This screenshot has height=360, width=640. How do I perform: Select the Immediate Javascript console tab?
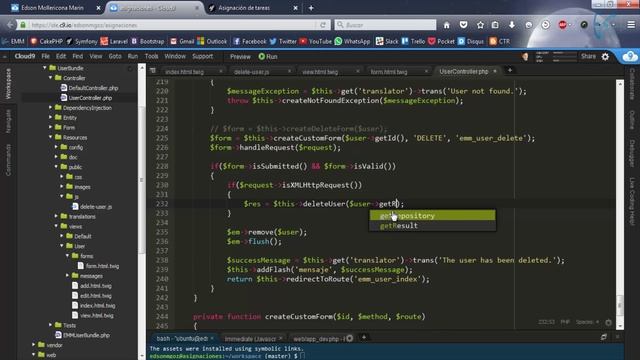point(250,338)
